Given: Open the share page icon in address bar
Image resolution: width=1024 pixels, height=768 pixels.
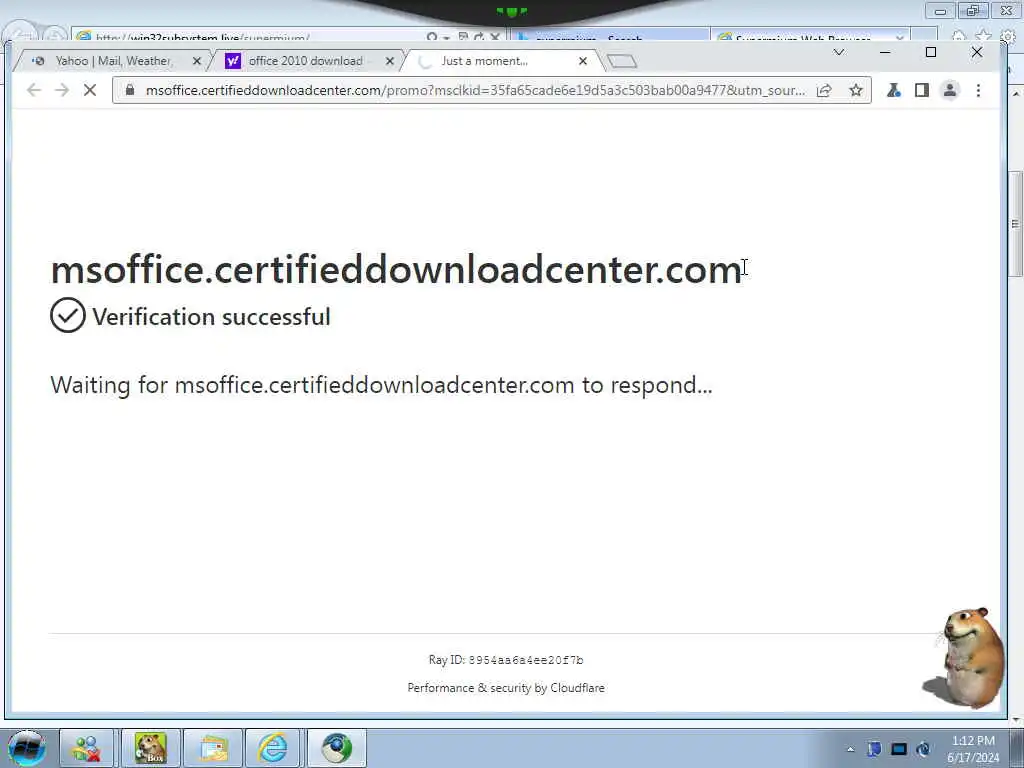Looking at the screenshot, I should click(825, 90).
